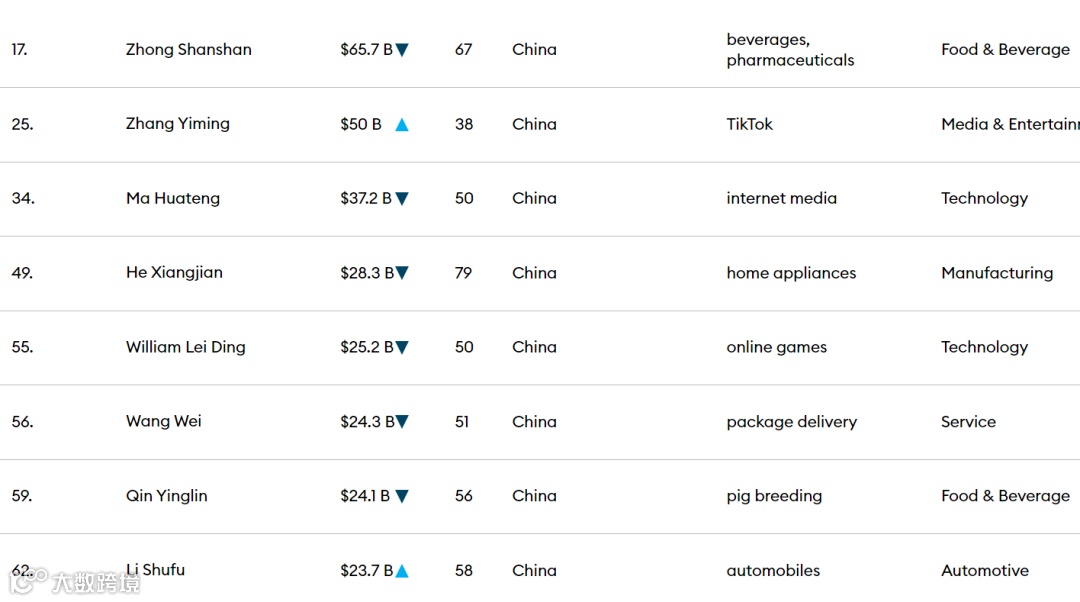1080x602 pixels.
Task: Click the TikTok source text
Action: (750, 124)
